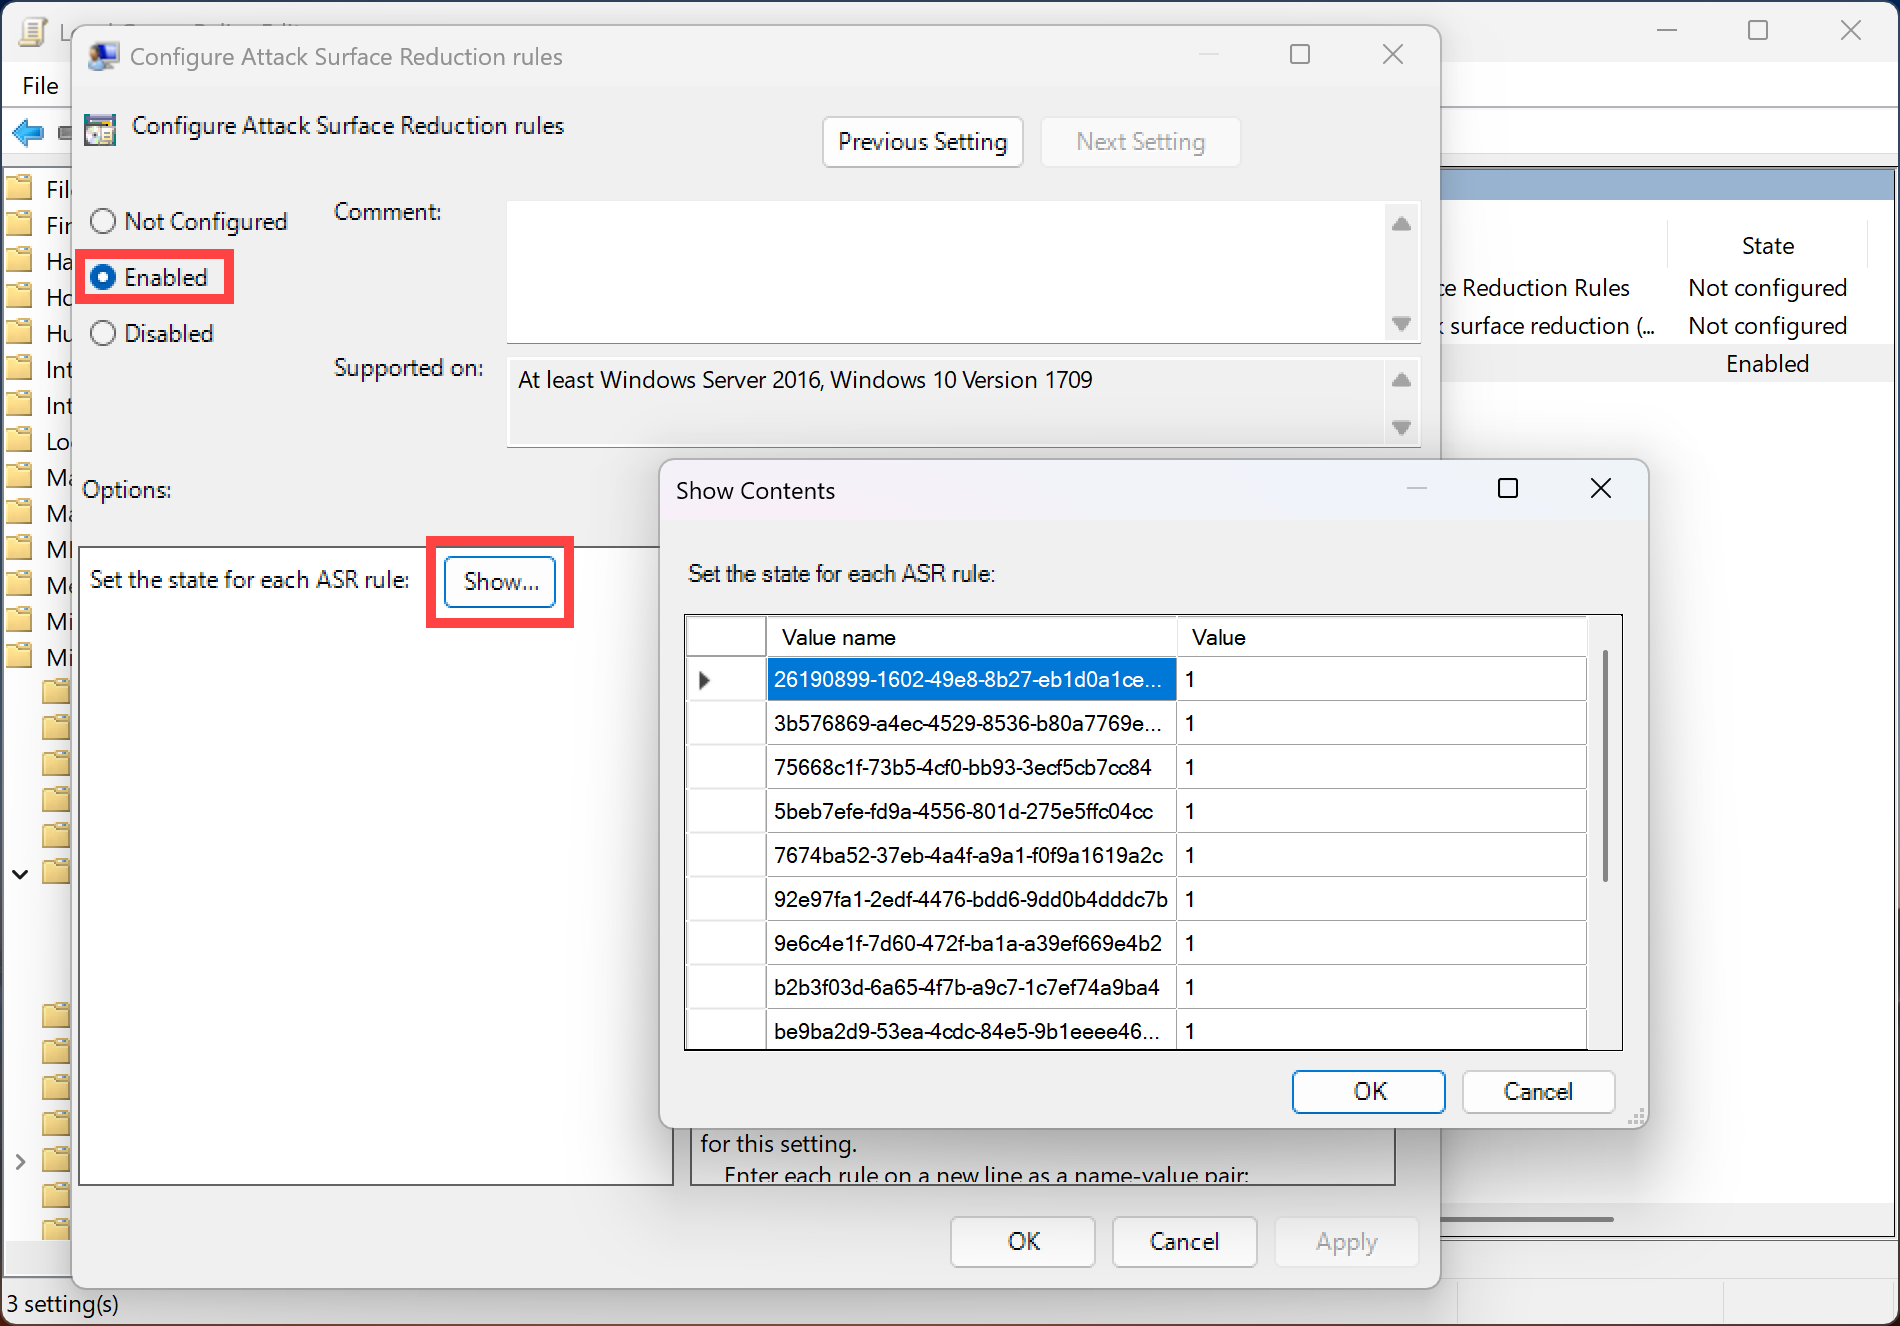Select rule 7674ba52-37eb-4a4f-a9a1-f0f9a1619a2c
This screenshot has width=1900, height=1326.
[971, 855]
